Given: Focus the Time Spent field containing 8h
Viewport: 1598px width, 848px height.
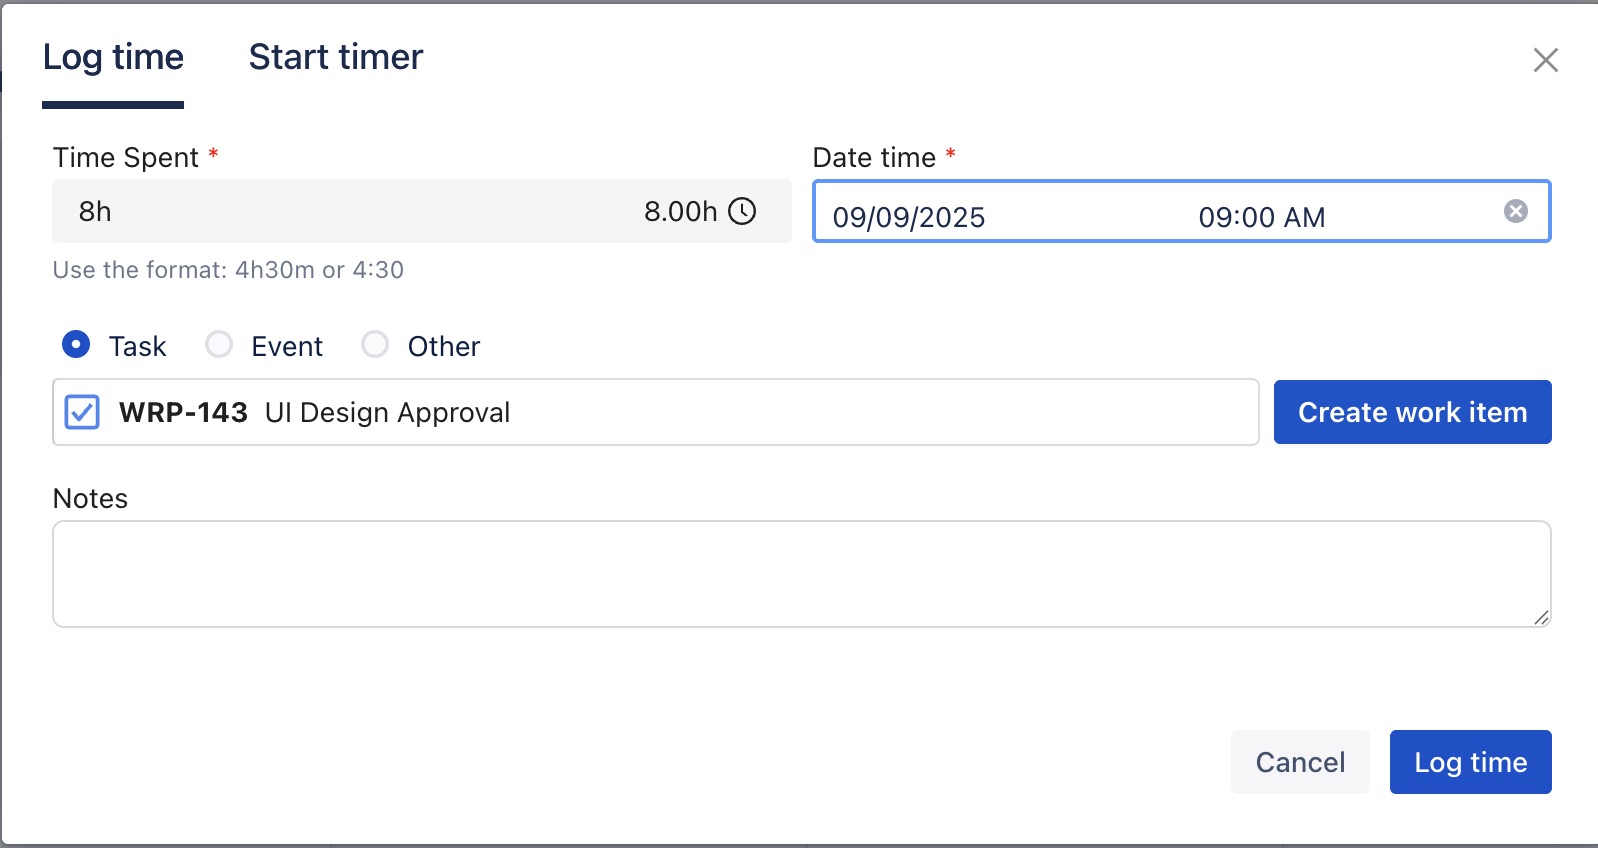Looking at the screenshot, I should 330,211.
